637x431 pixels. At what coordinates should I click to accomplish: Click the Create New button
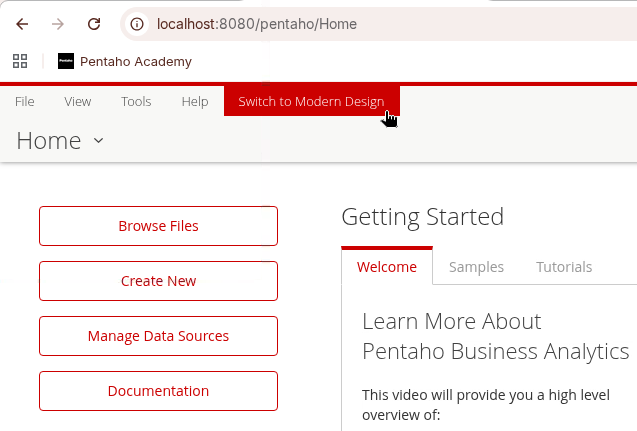(x=158, y=281)
